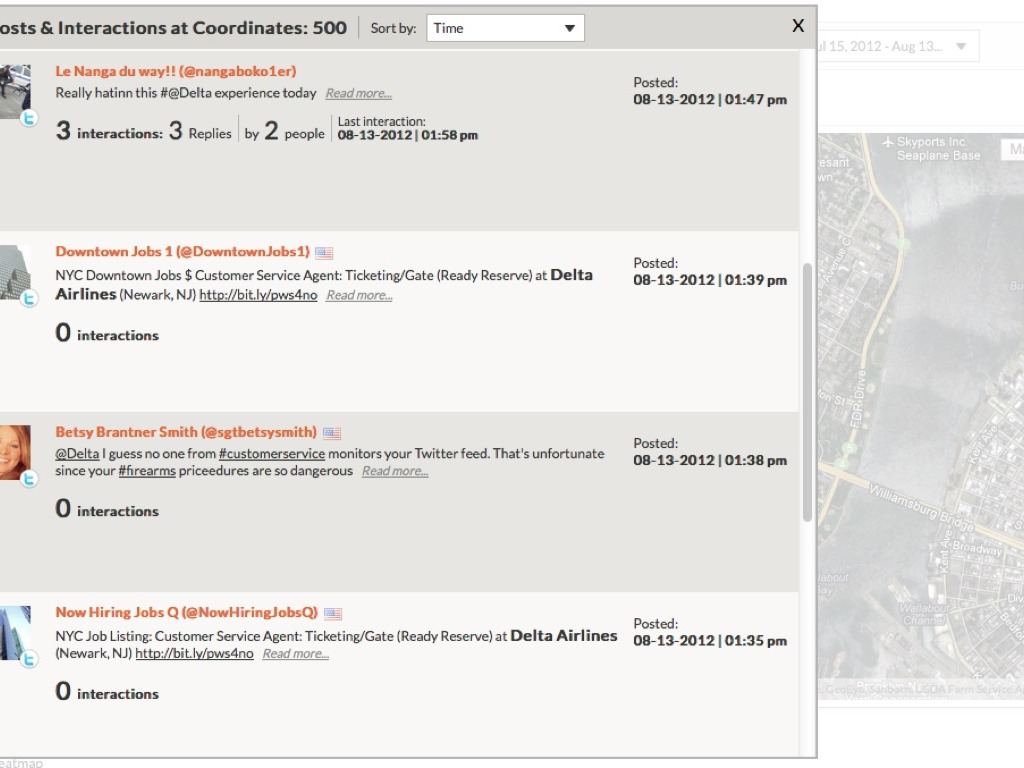The height and width of the screenshot is (768, 1024).
Task: Read more of the Le Nanga post
Action: point(358,93)
